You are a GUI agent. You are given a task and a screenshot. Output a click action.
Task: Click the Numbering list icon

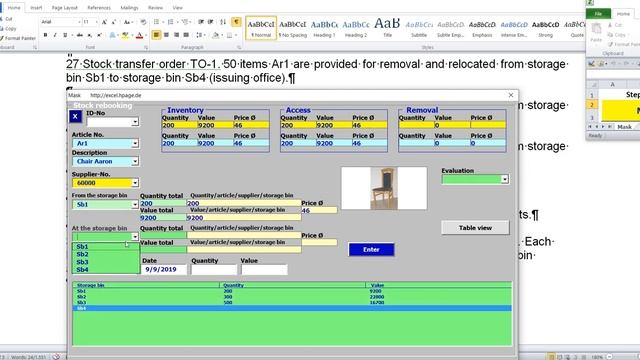click(171, 22)
